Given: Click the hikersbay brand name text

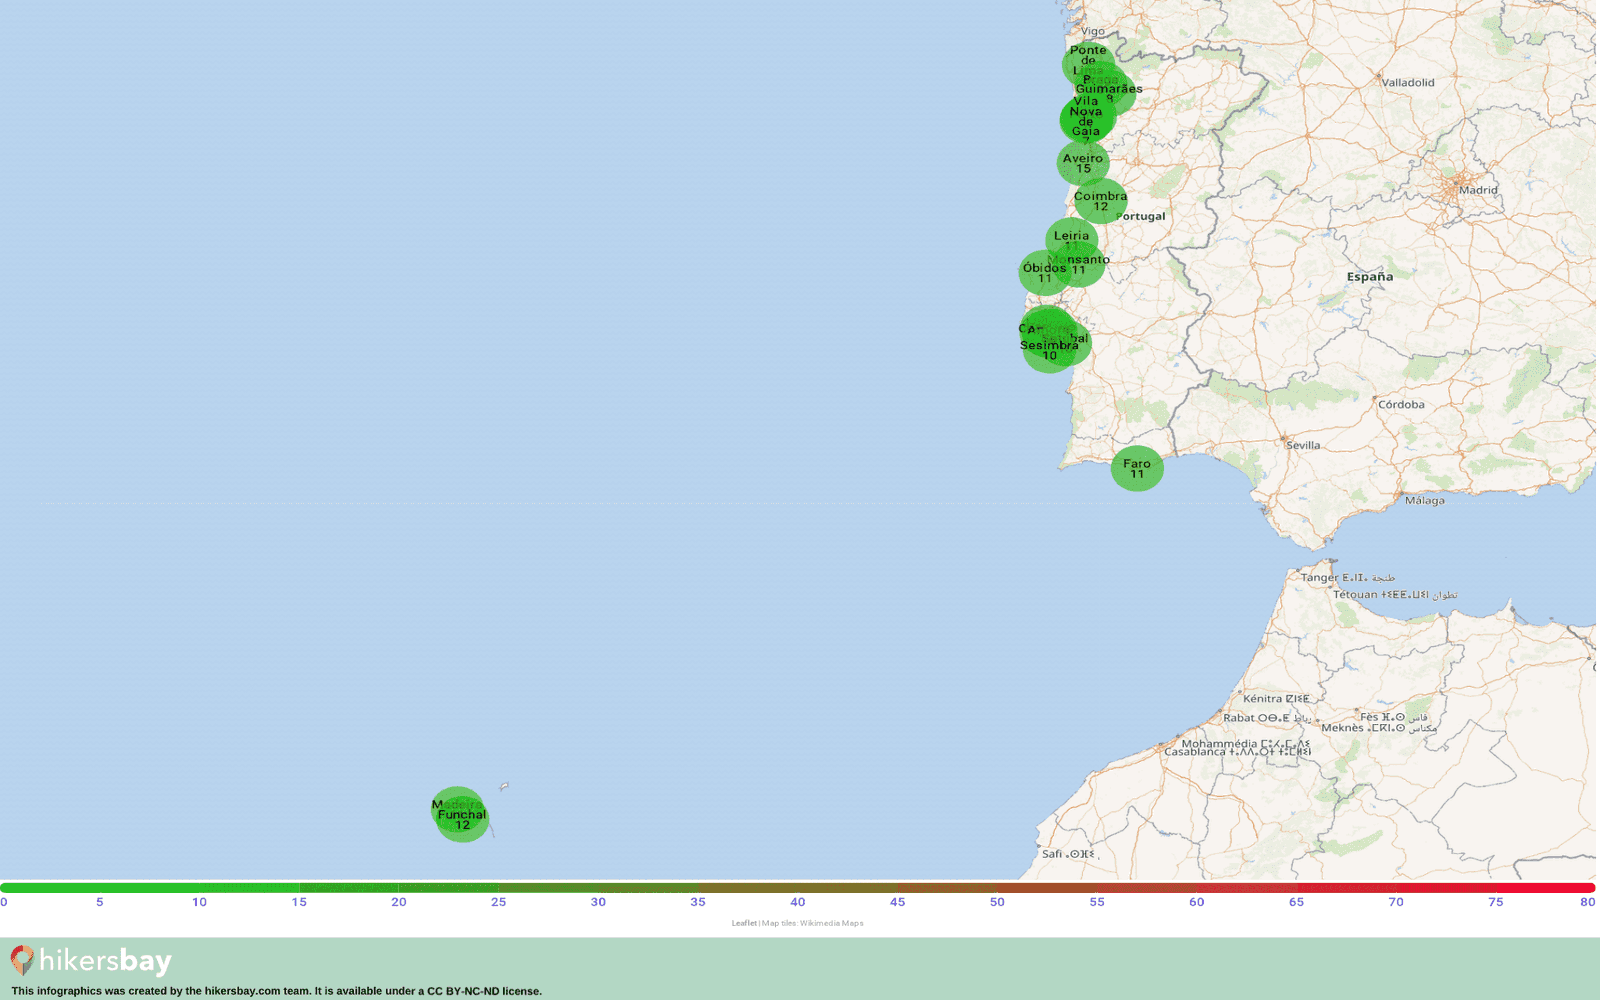Looking at the screenshot, I should (106, 961).
